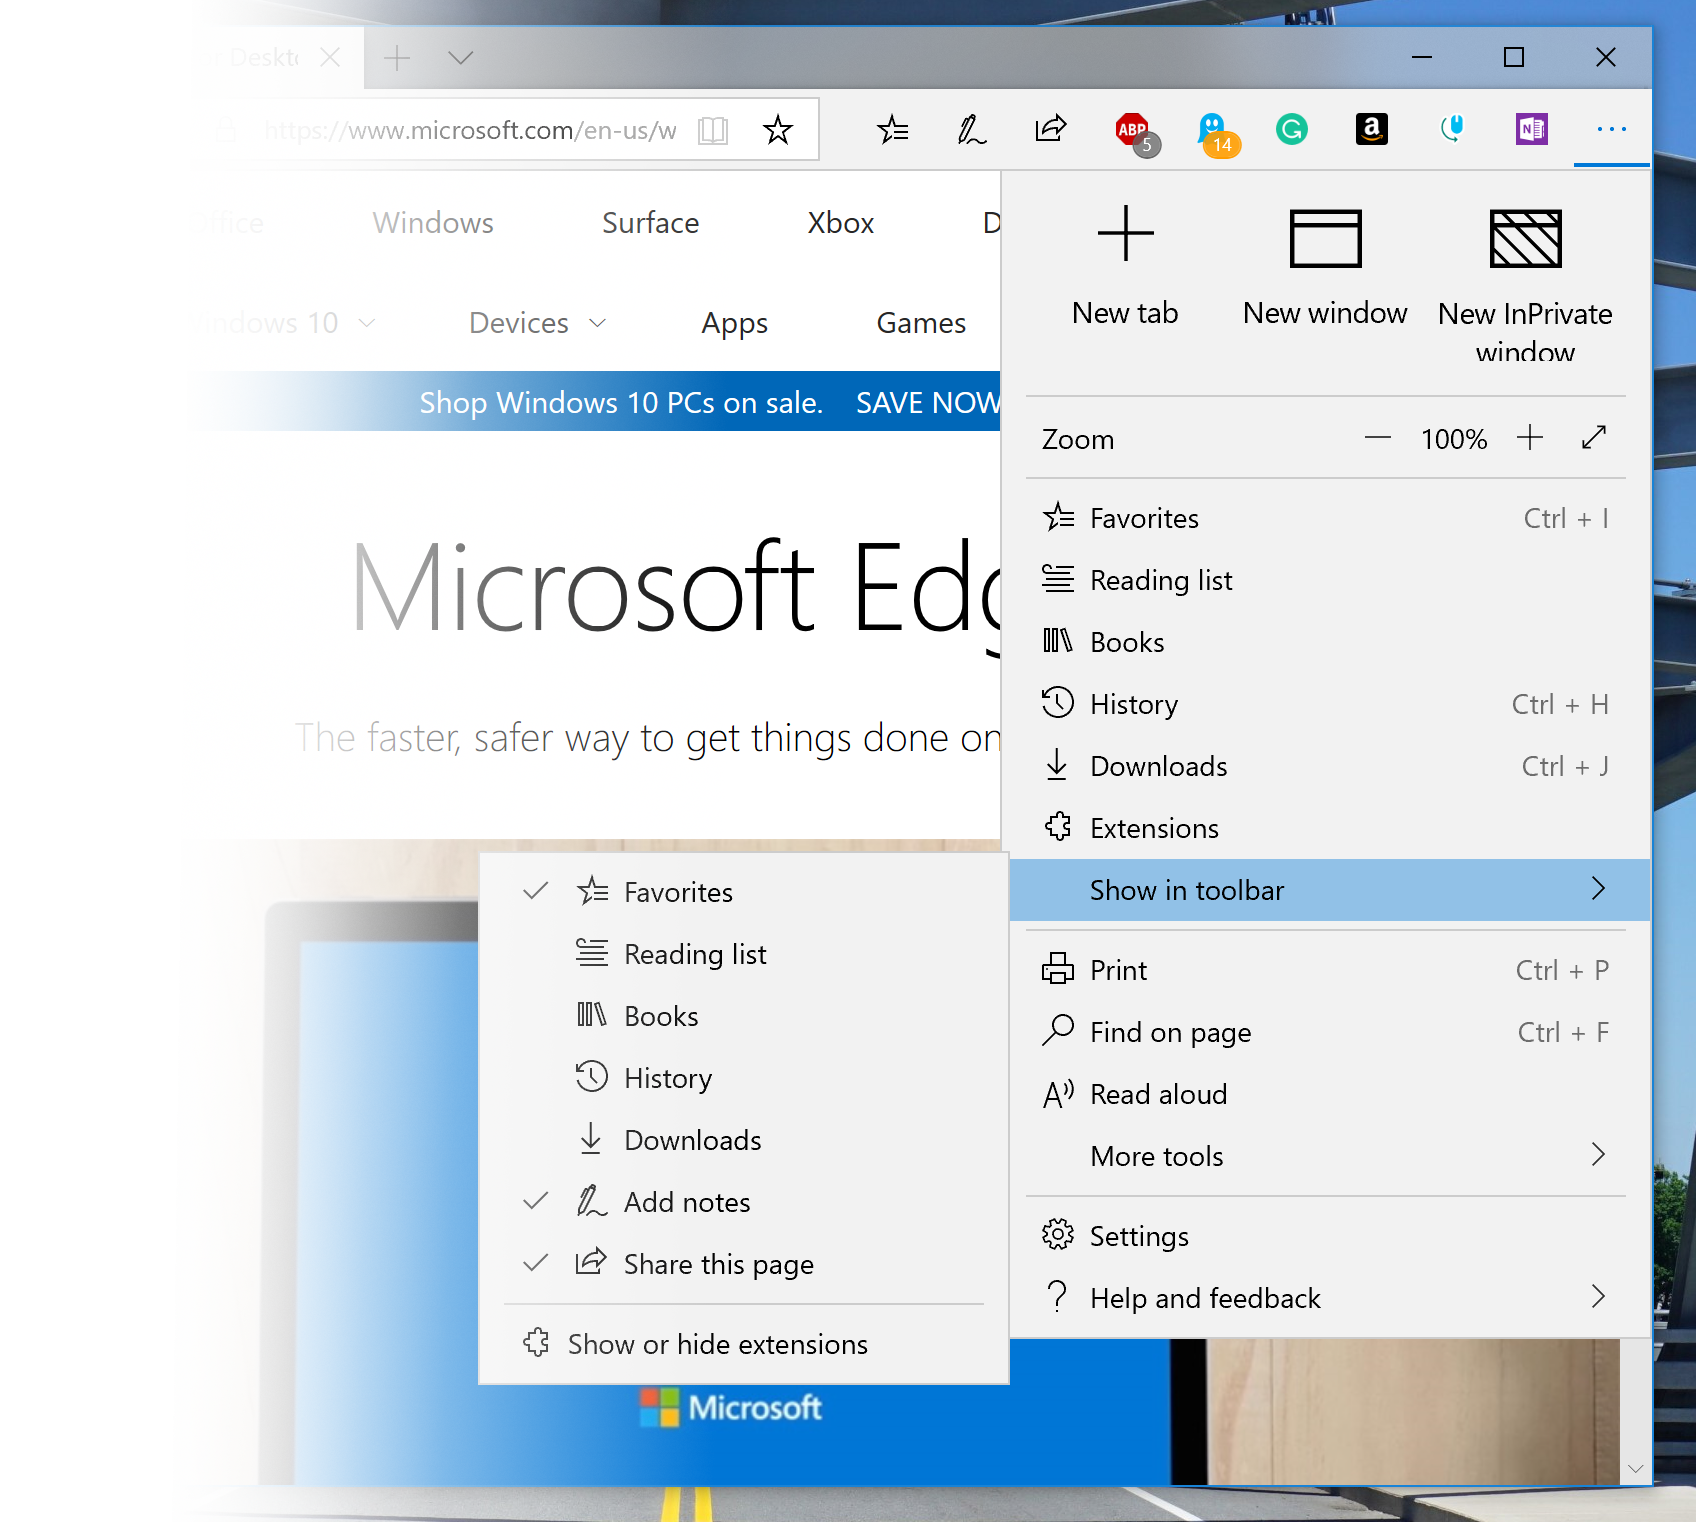Image resolution: width=1696 pixels, height=1522 pixels.
Task: Click the Adblock Plus extension icon
Action: [x=1133, y=130]
